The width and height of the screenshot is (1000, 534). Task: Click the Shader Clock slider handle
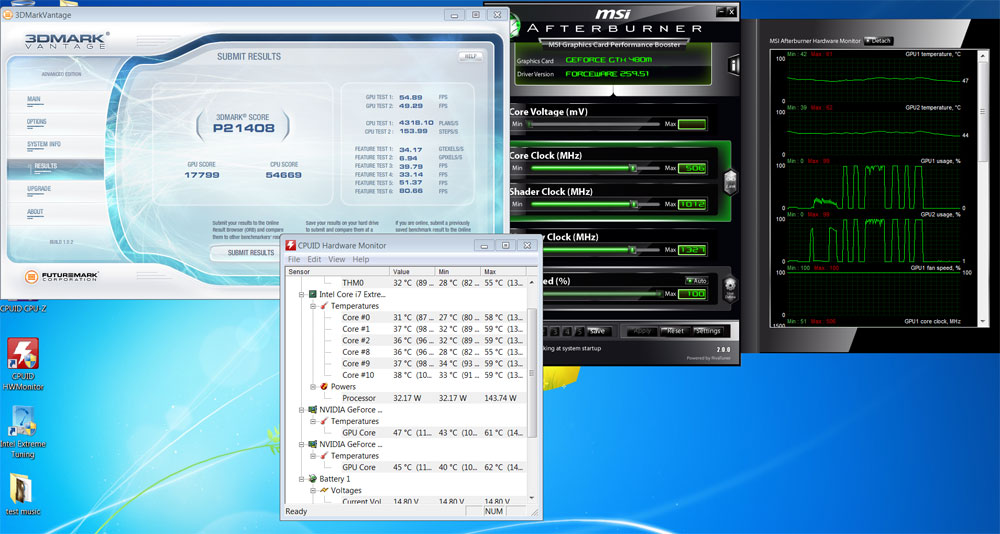click(633, 204)
